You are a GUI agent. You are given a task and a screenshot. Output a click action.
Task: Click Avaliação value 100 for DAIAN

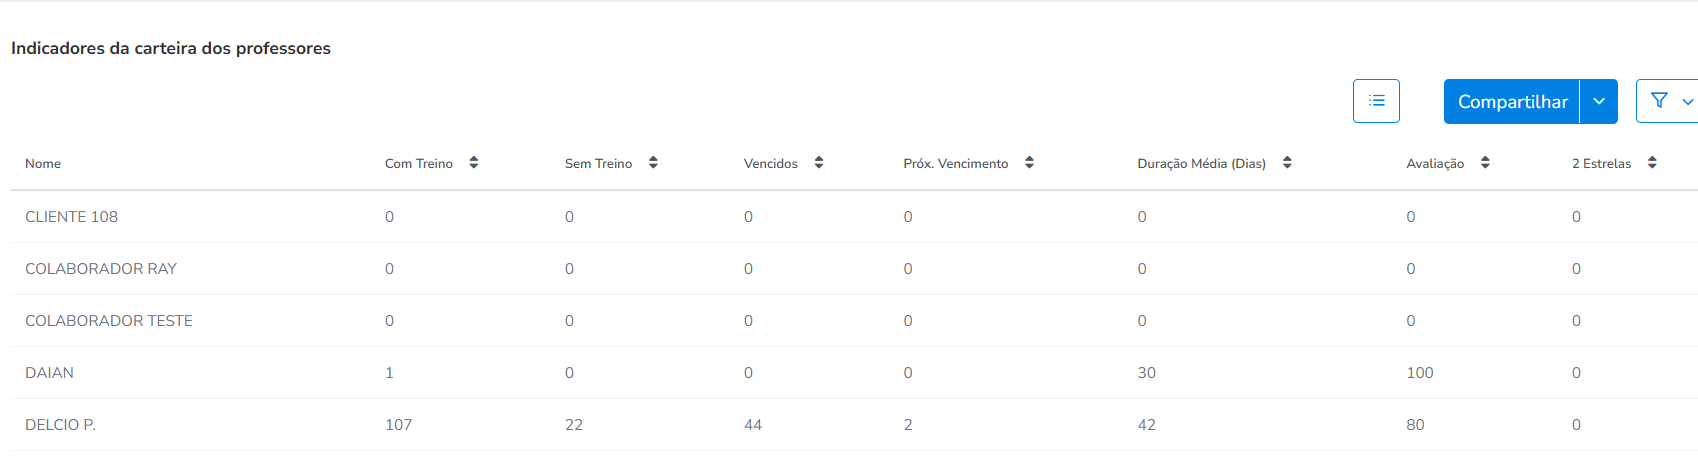[x=1420, y=373]
